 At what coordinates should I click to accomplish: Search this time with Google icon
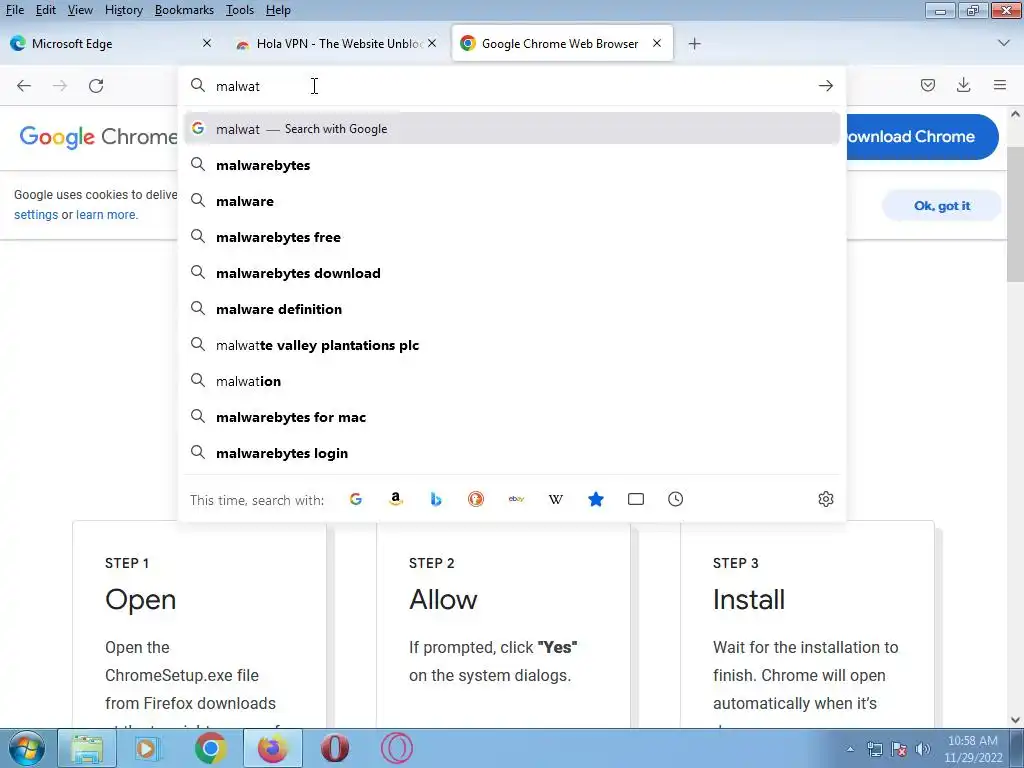[356, 500]
